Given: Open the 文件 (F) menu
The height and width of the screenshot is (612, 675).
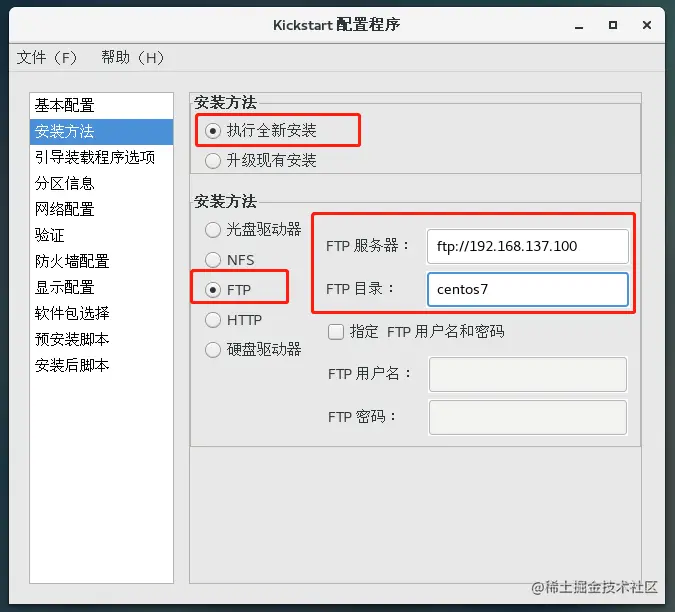Looking at the screenshot, I should [46, 57].
